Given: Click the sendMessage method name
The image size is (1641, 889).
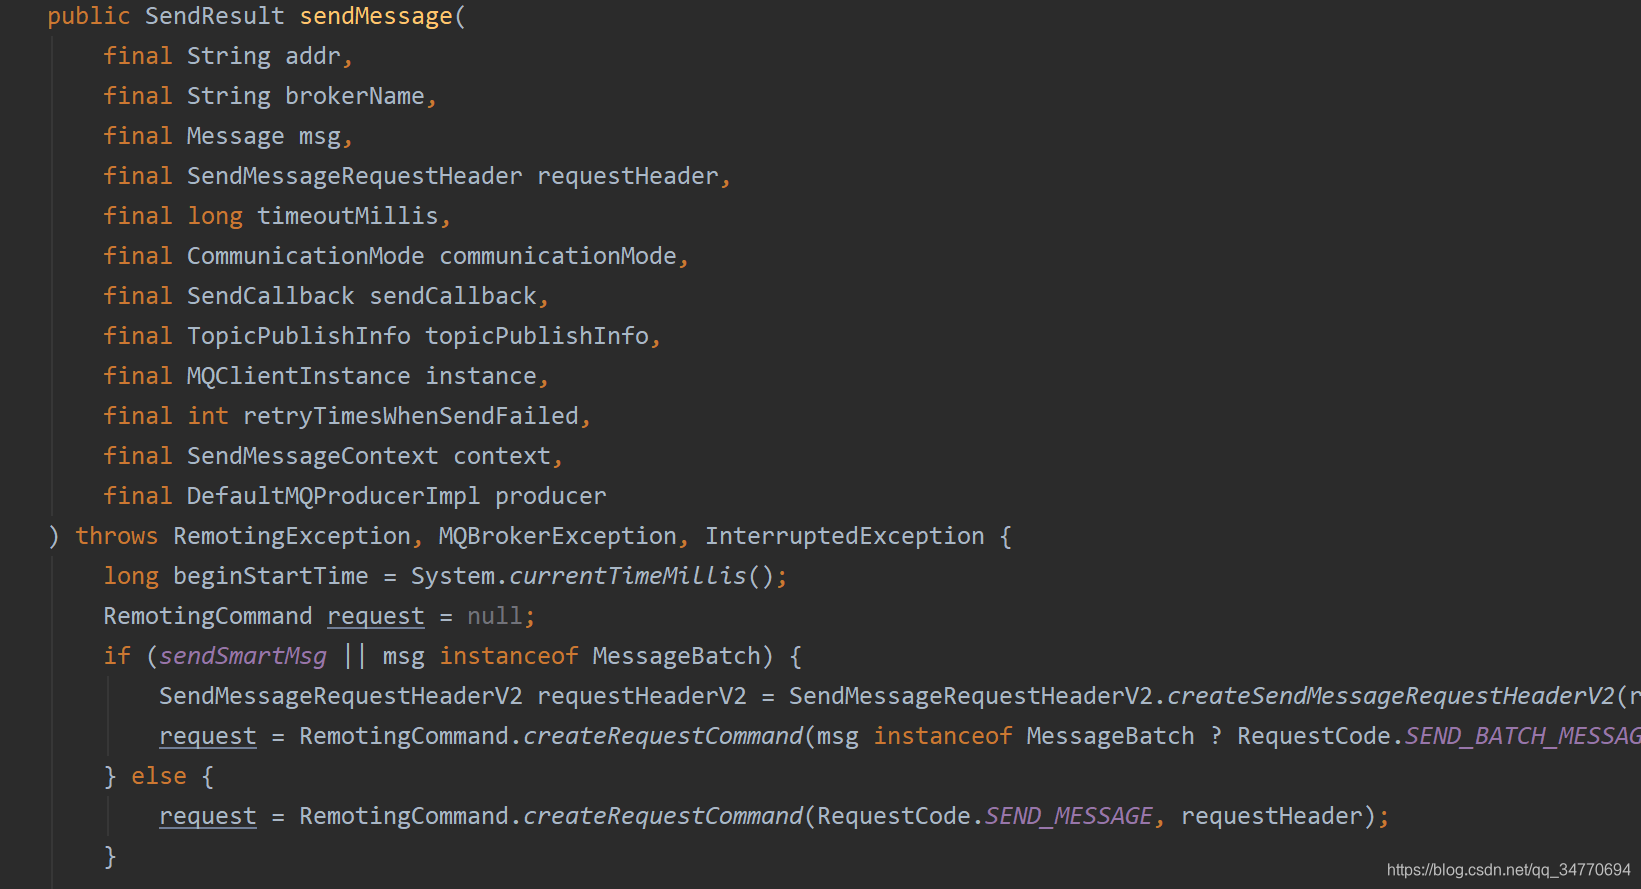Looking at the screenshot, I should [x=376, y=17].
